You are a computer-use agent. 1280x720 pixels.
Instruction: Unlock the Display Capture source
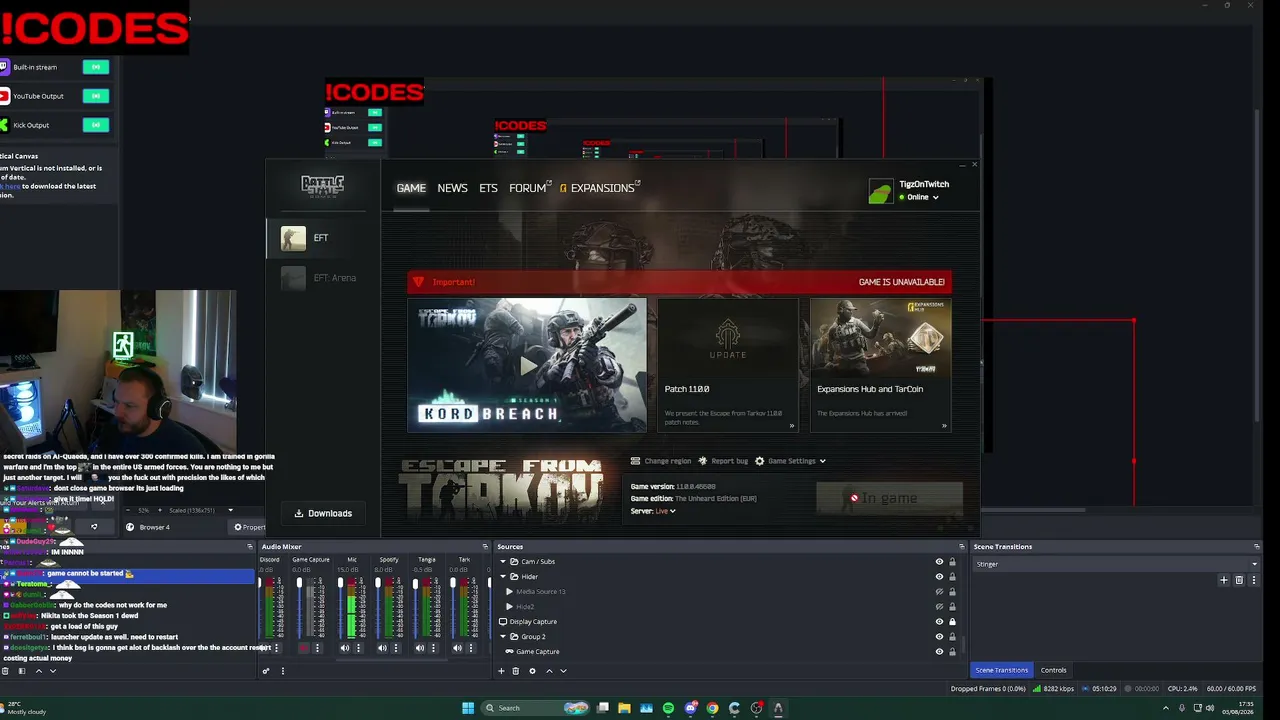pos(952,622)
